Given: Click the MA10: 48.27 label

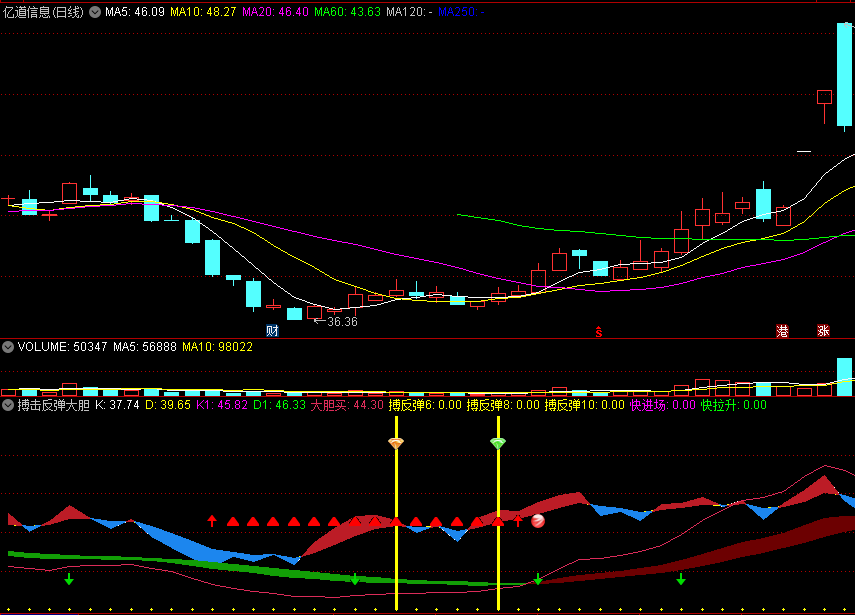Looking at the screenshot, I should 203,12.
